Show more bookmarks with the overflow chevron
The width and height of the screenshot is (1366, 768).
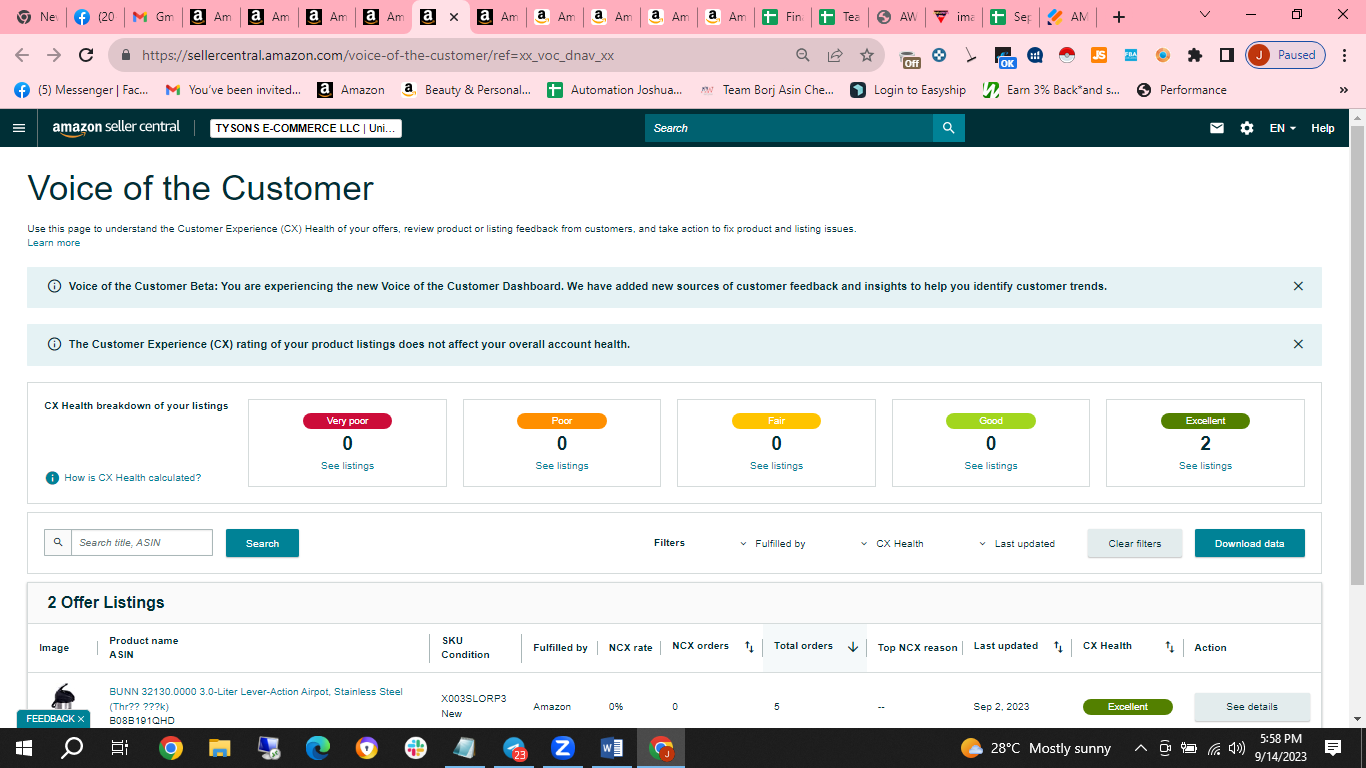pyautogui.click(x=1343, y=90)
